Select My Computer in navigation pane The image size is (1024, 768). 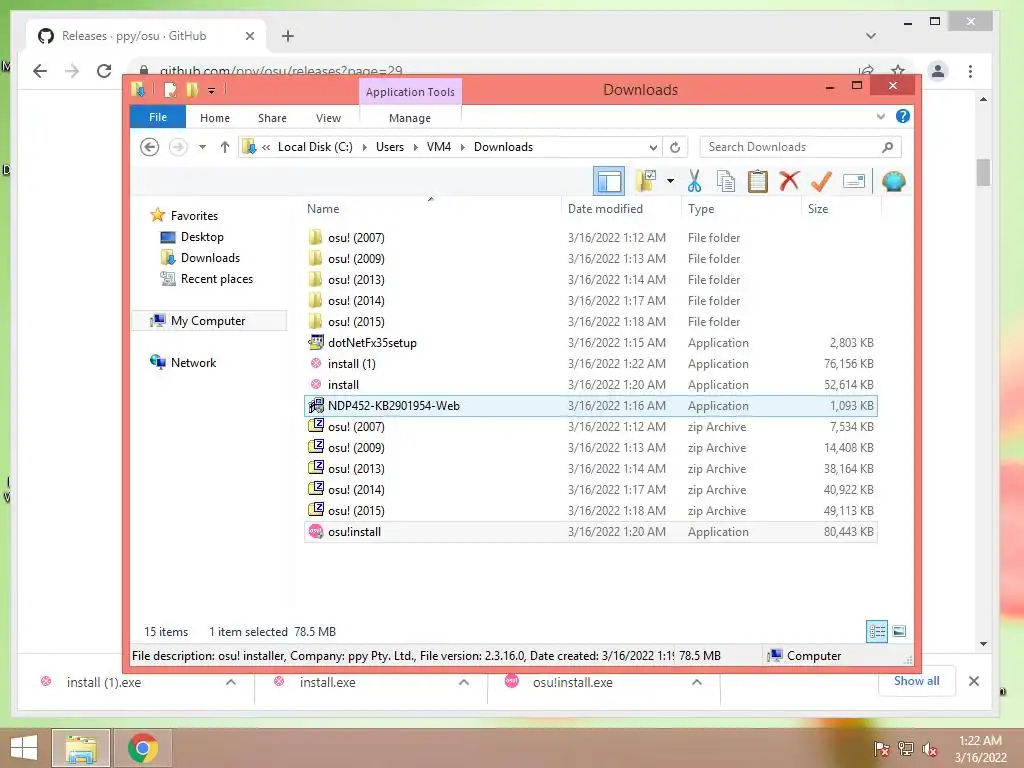tap(208, 321)
